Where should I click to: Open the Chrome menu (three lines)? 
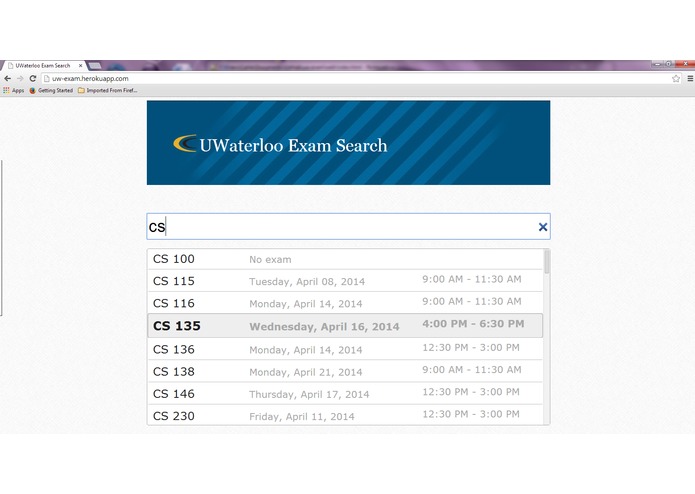(690, 78)
